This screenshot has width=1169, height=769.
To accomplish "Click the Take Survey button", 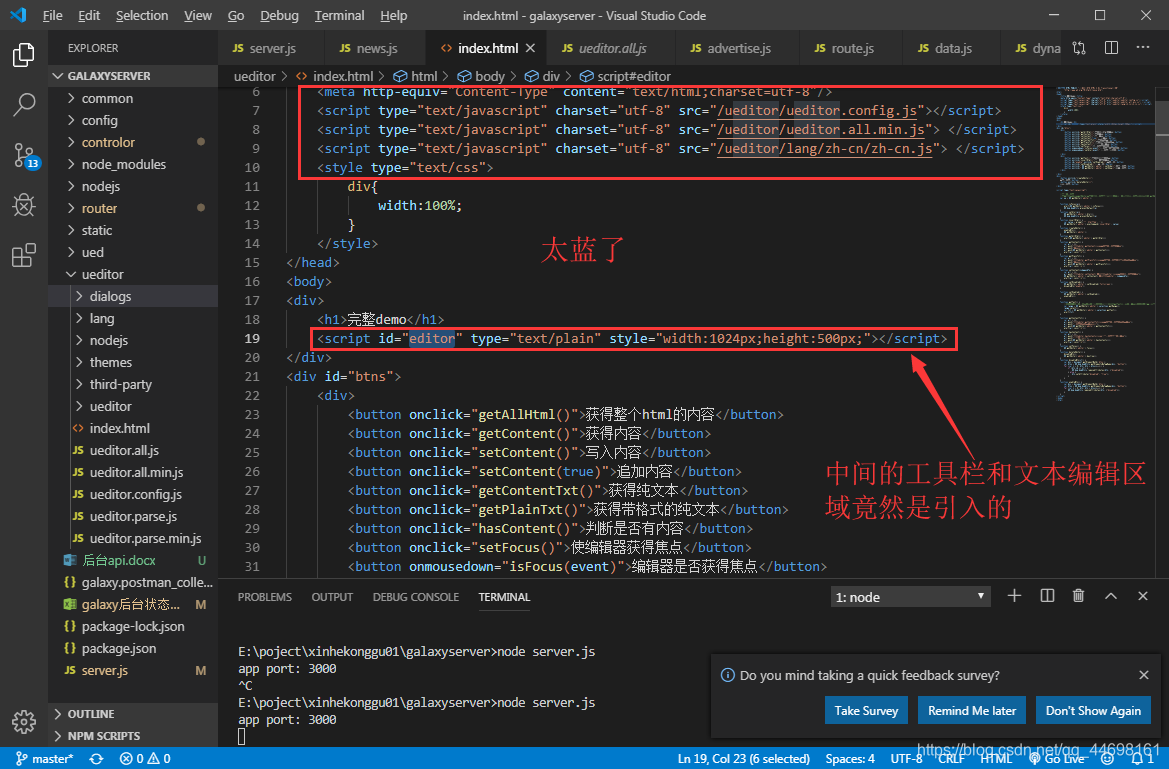I will point(866,711).
